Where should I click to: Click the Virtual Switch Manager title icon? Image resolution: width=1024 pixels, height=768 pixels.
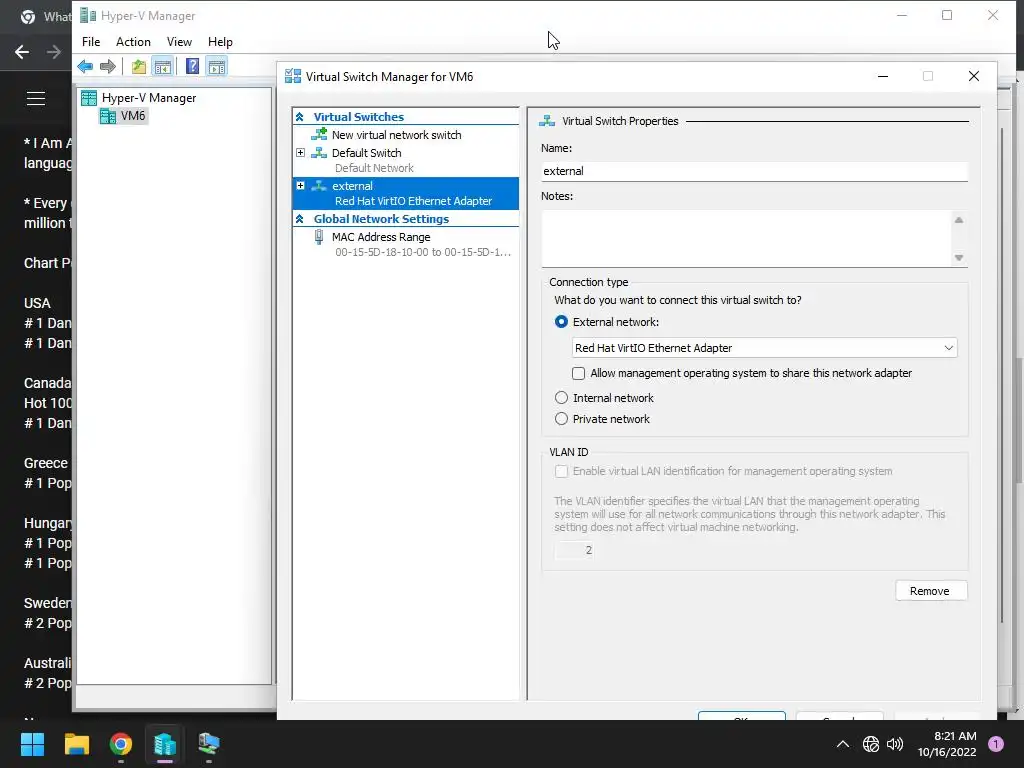(293, 76)
